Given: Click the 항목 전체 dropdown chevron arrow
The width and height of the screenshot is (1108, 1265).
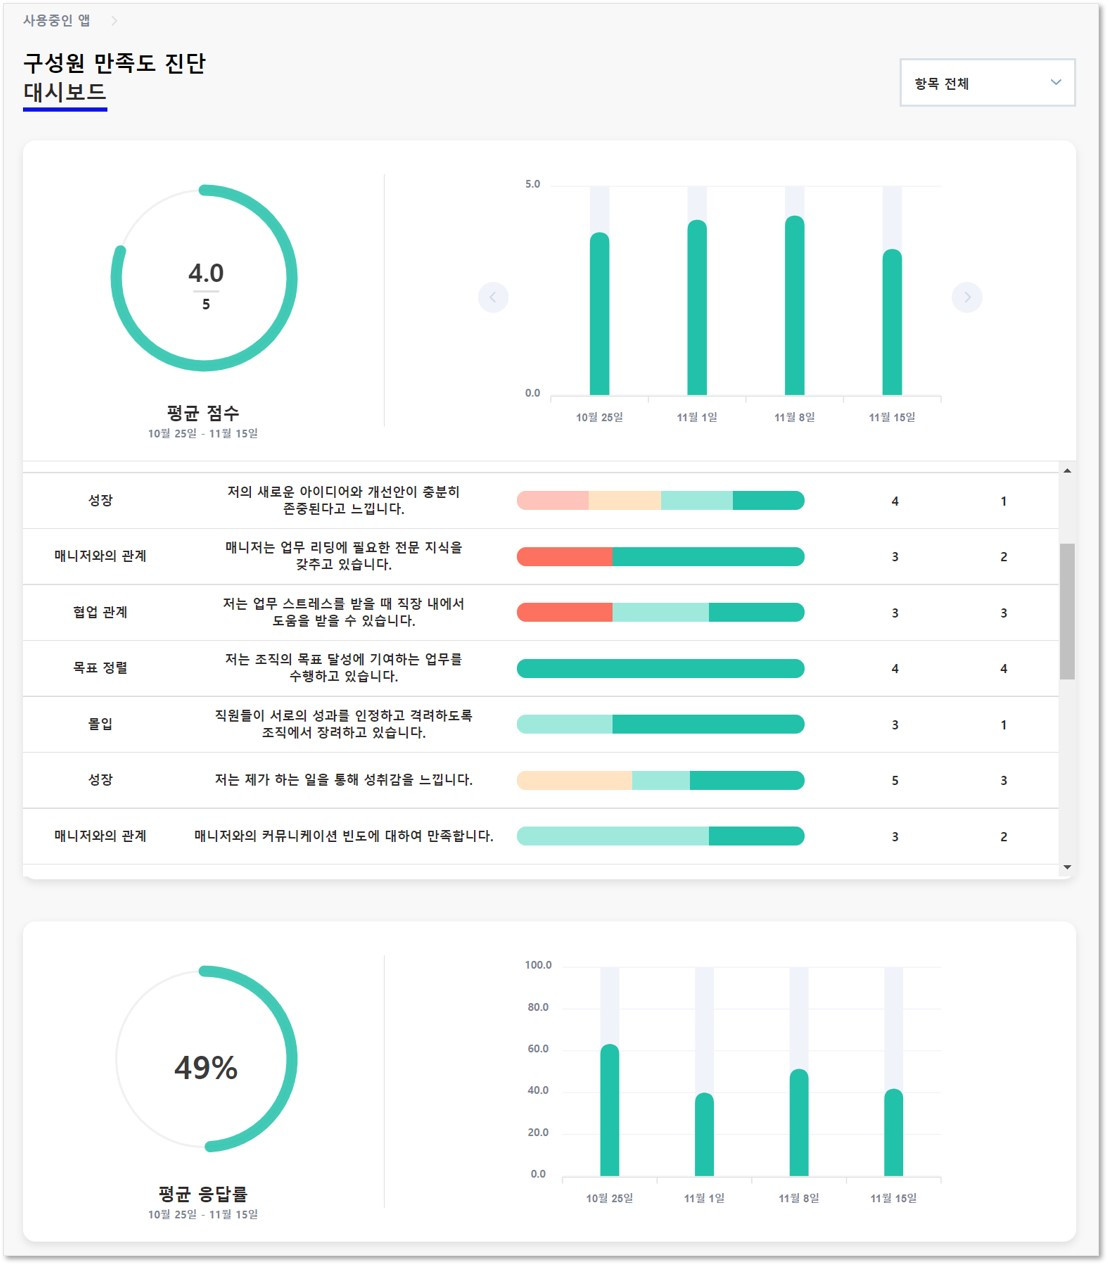Looking at the screenshot, I should [x=1055, y=82].
